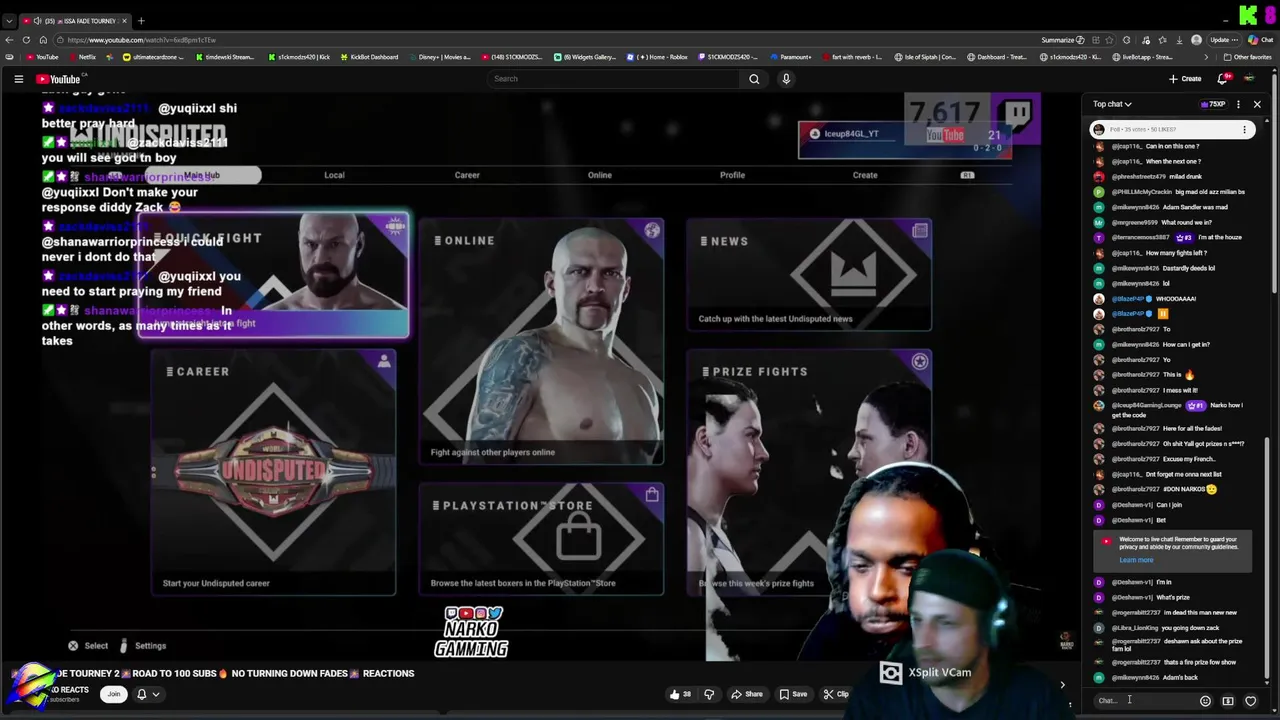Follow the Learn more link in chat
Viewport: 1280px width, 720px height.
(x=1136, y=560)
